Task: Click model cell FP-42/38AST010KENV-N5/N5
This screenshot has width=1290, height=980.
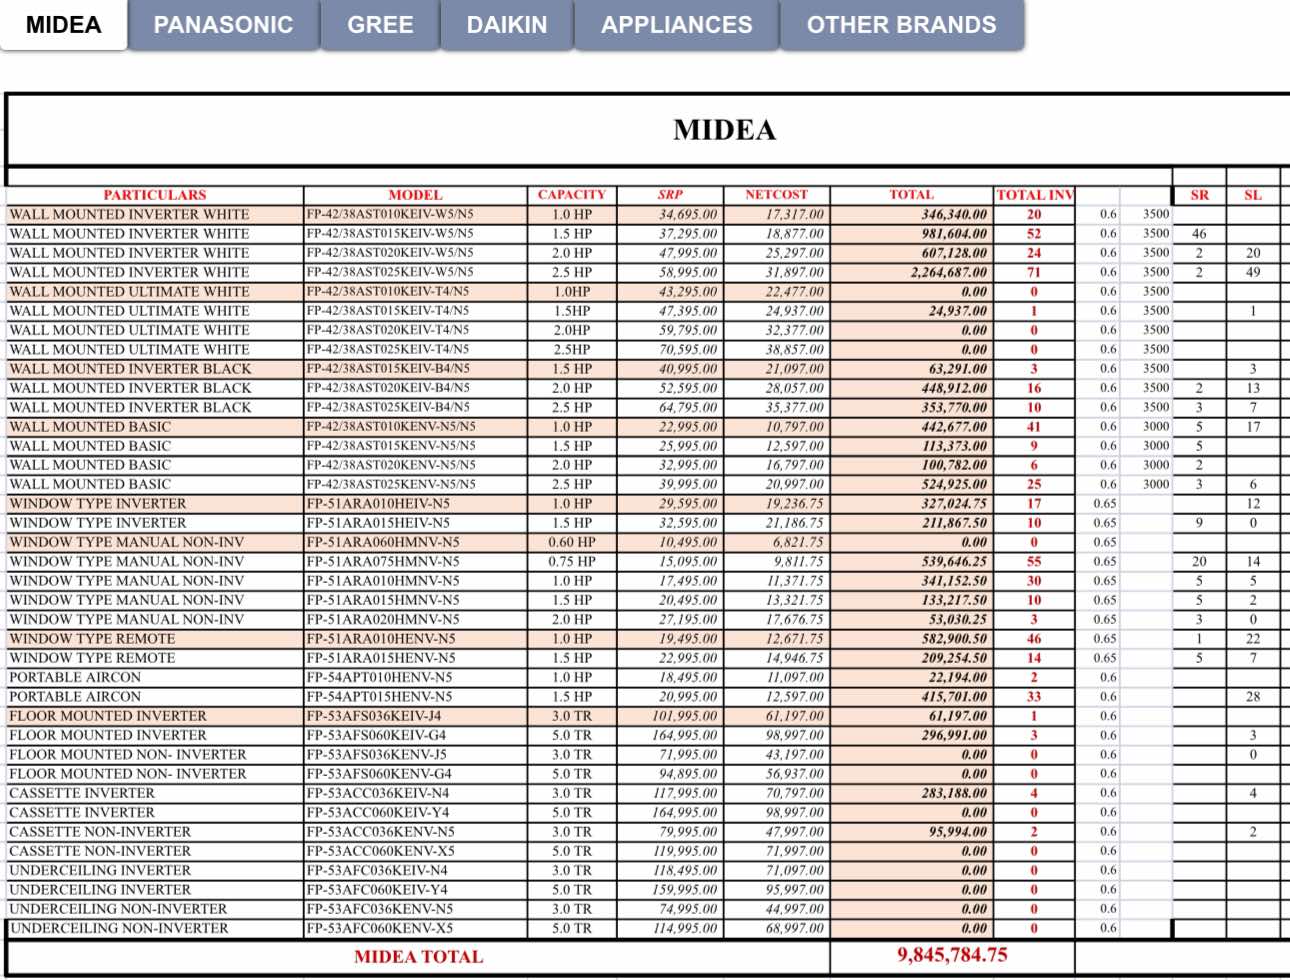Action: (x=415, y=426)
